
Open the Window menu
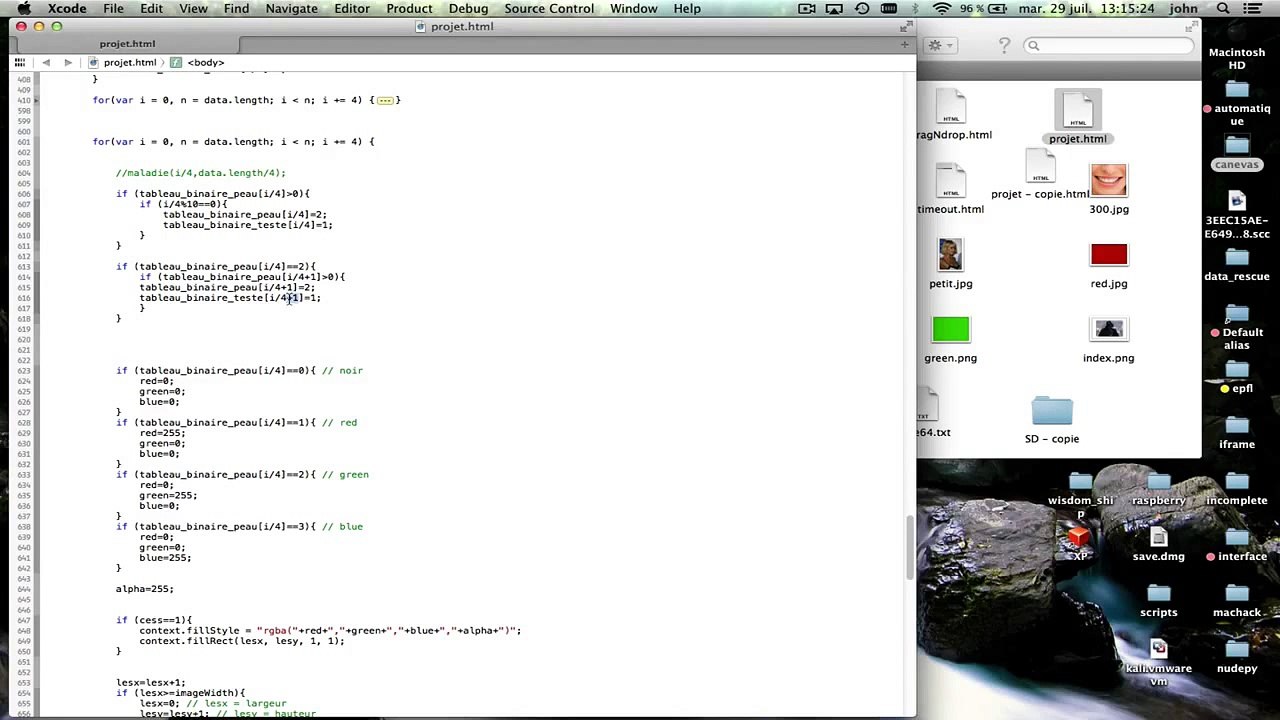(634, 9)
